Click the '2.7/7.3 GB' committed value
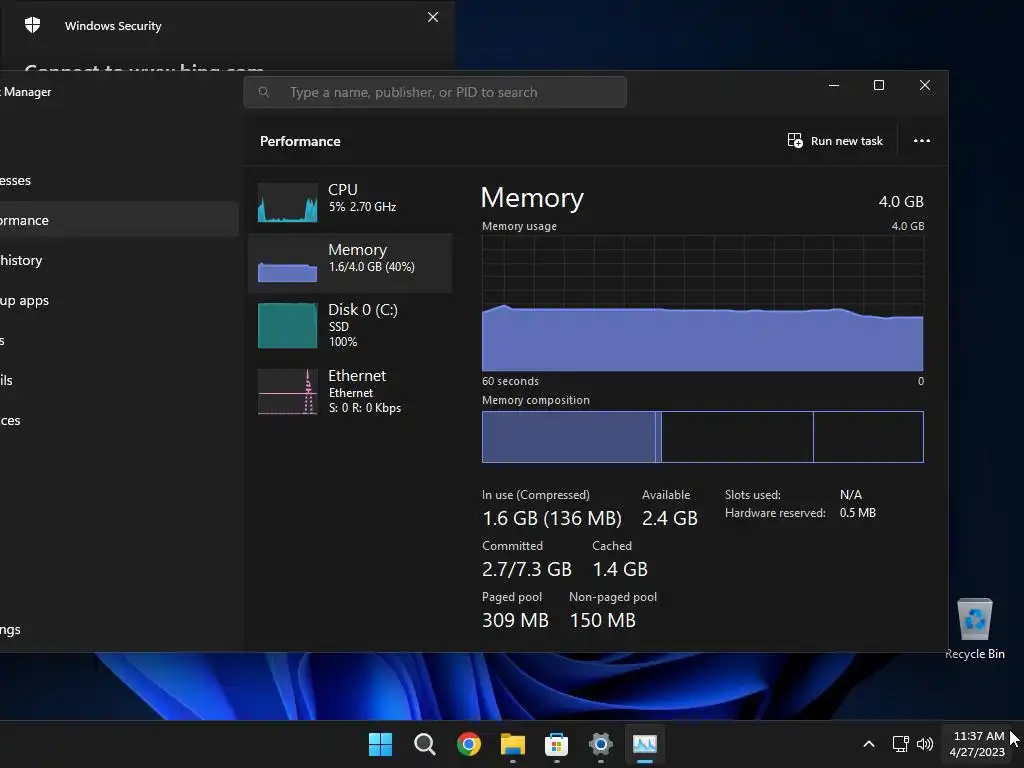Viewport: 1024px width, 768px height. point(527,569)
